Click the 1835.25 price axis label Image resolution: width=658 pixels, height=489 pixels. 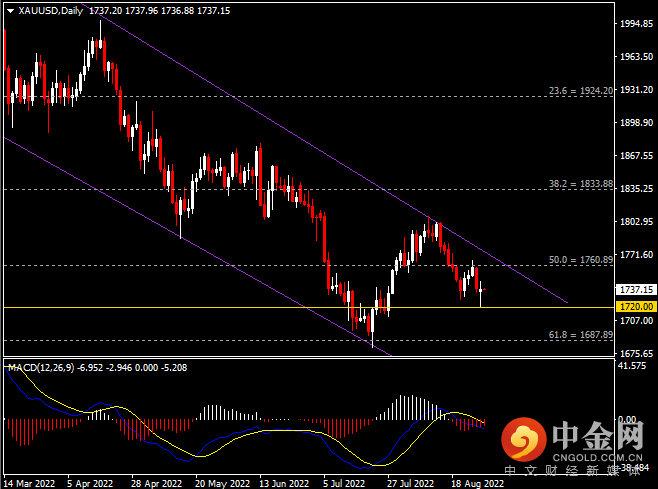pyautogui.click(x=637, y=189)
